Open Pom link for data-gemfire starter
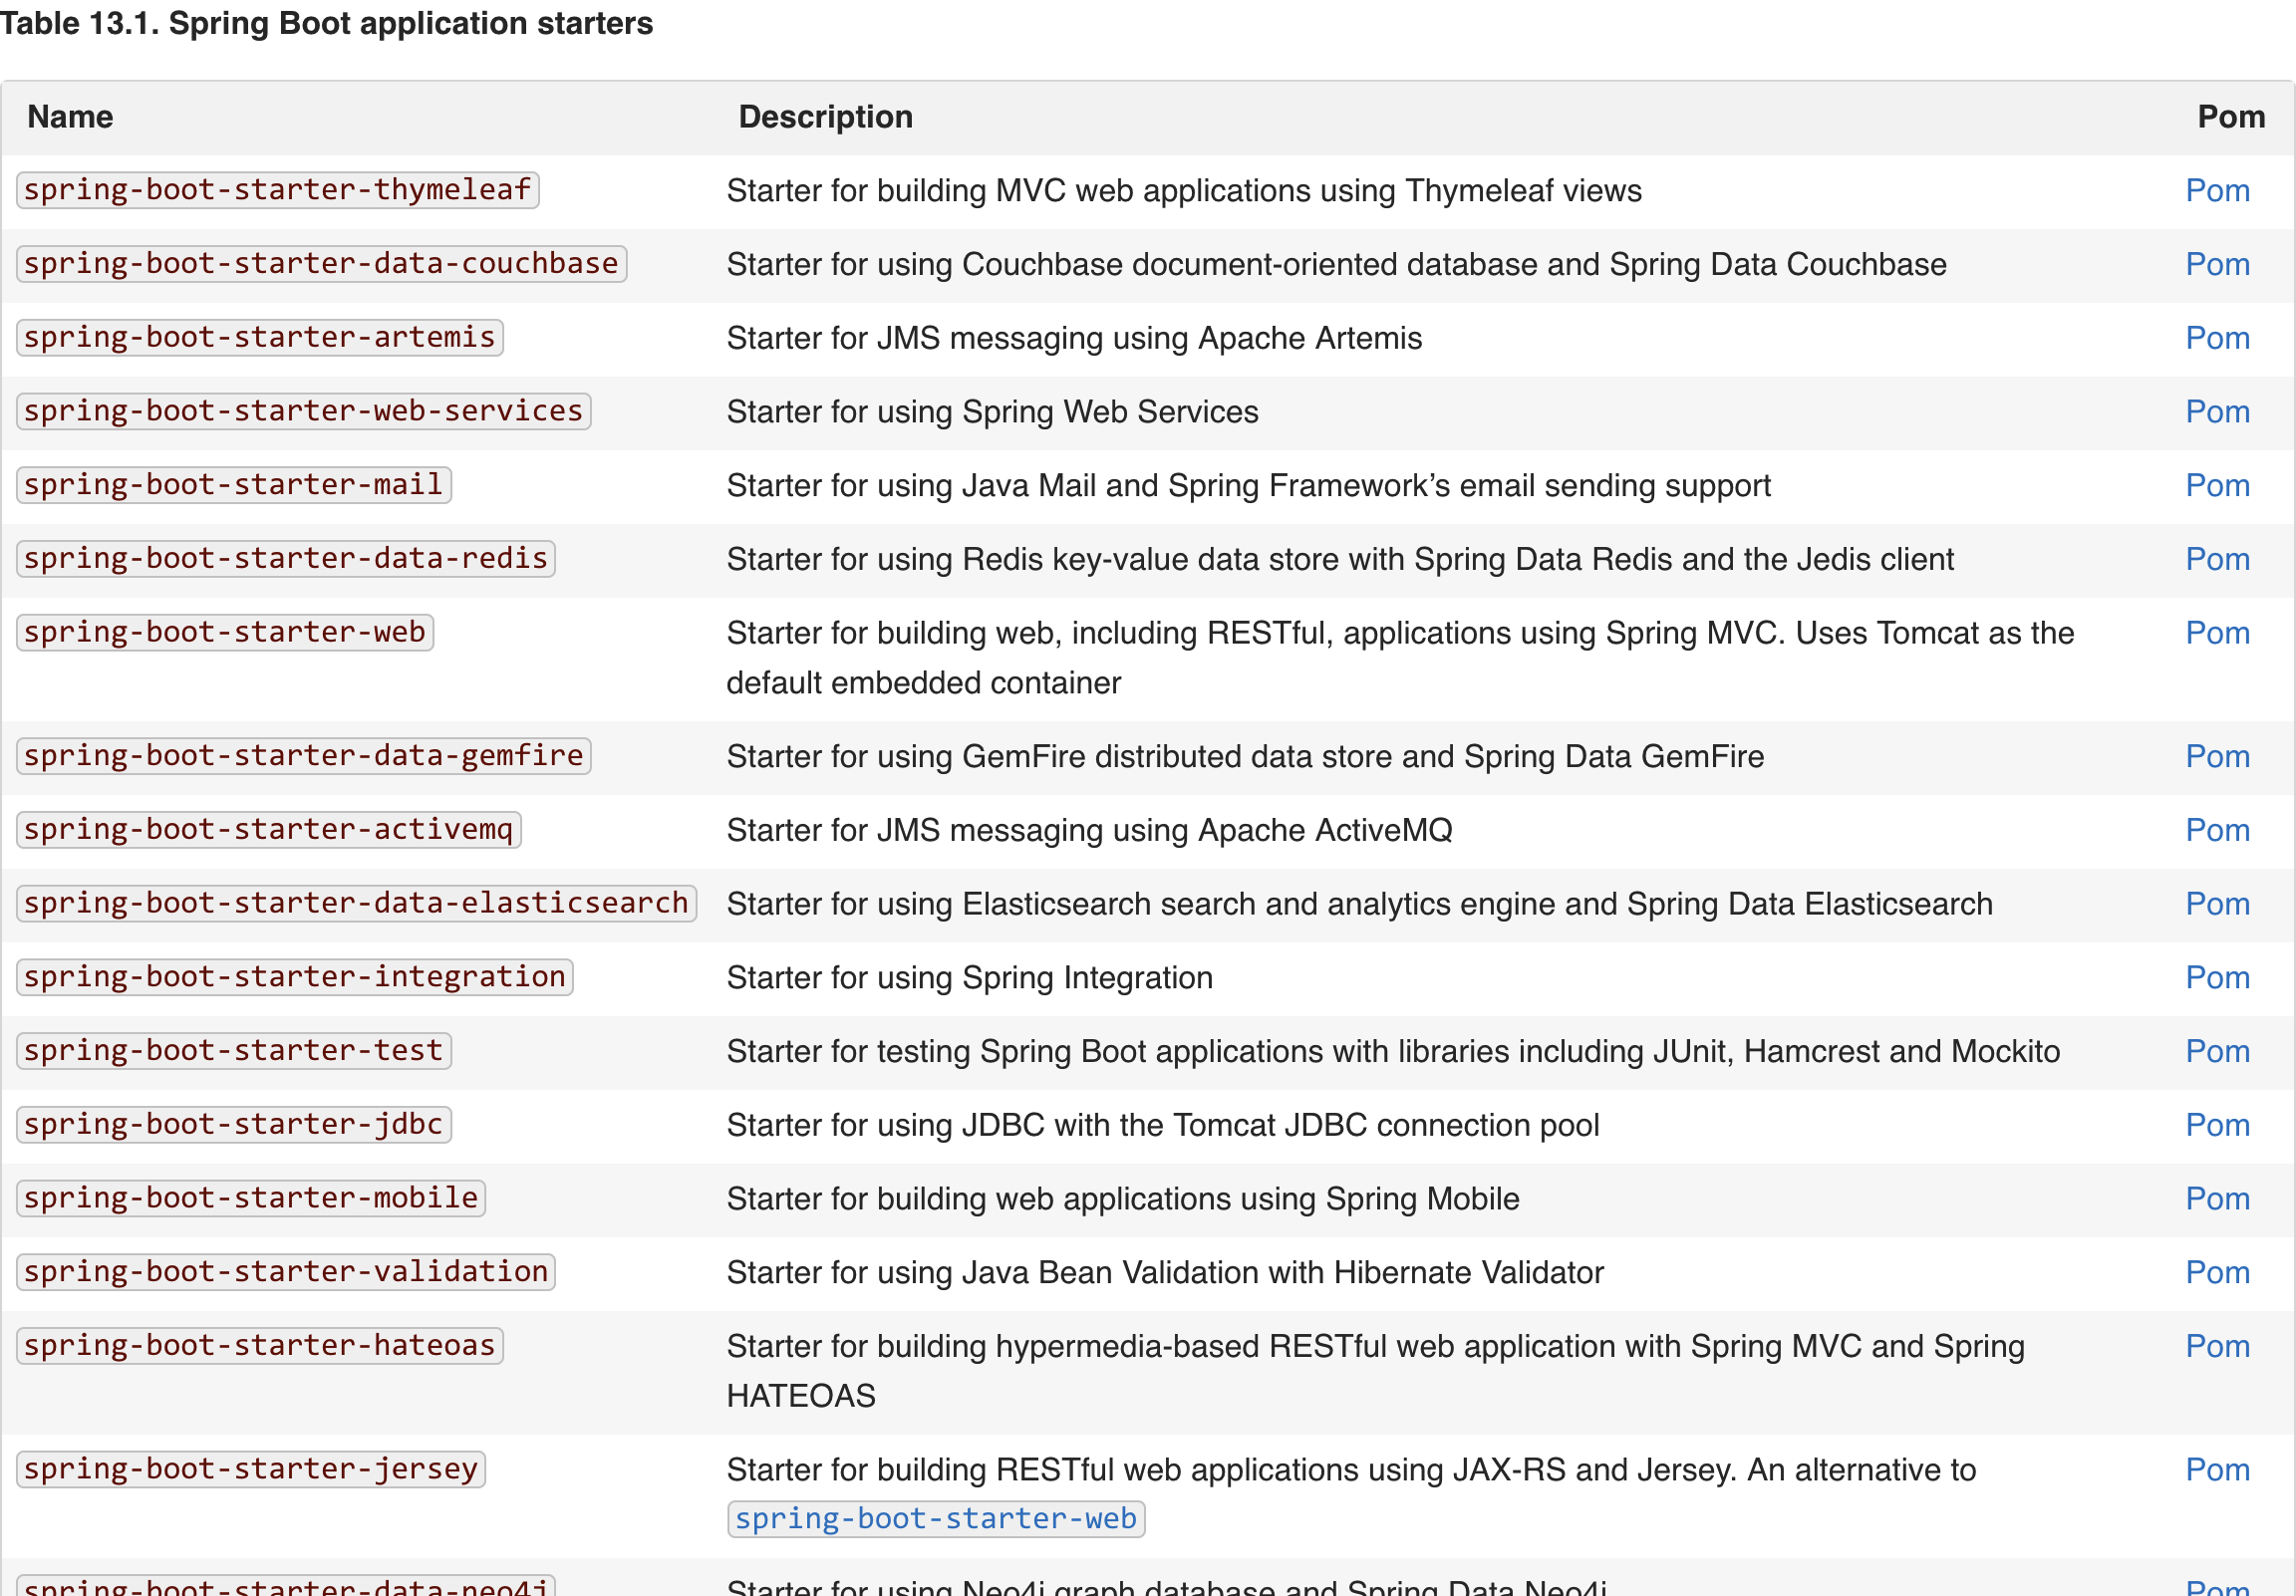Image resolution: width=2296 pixels, height=1596 pixels. click(2216, 756)
